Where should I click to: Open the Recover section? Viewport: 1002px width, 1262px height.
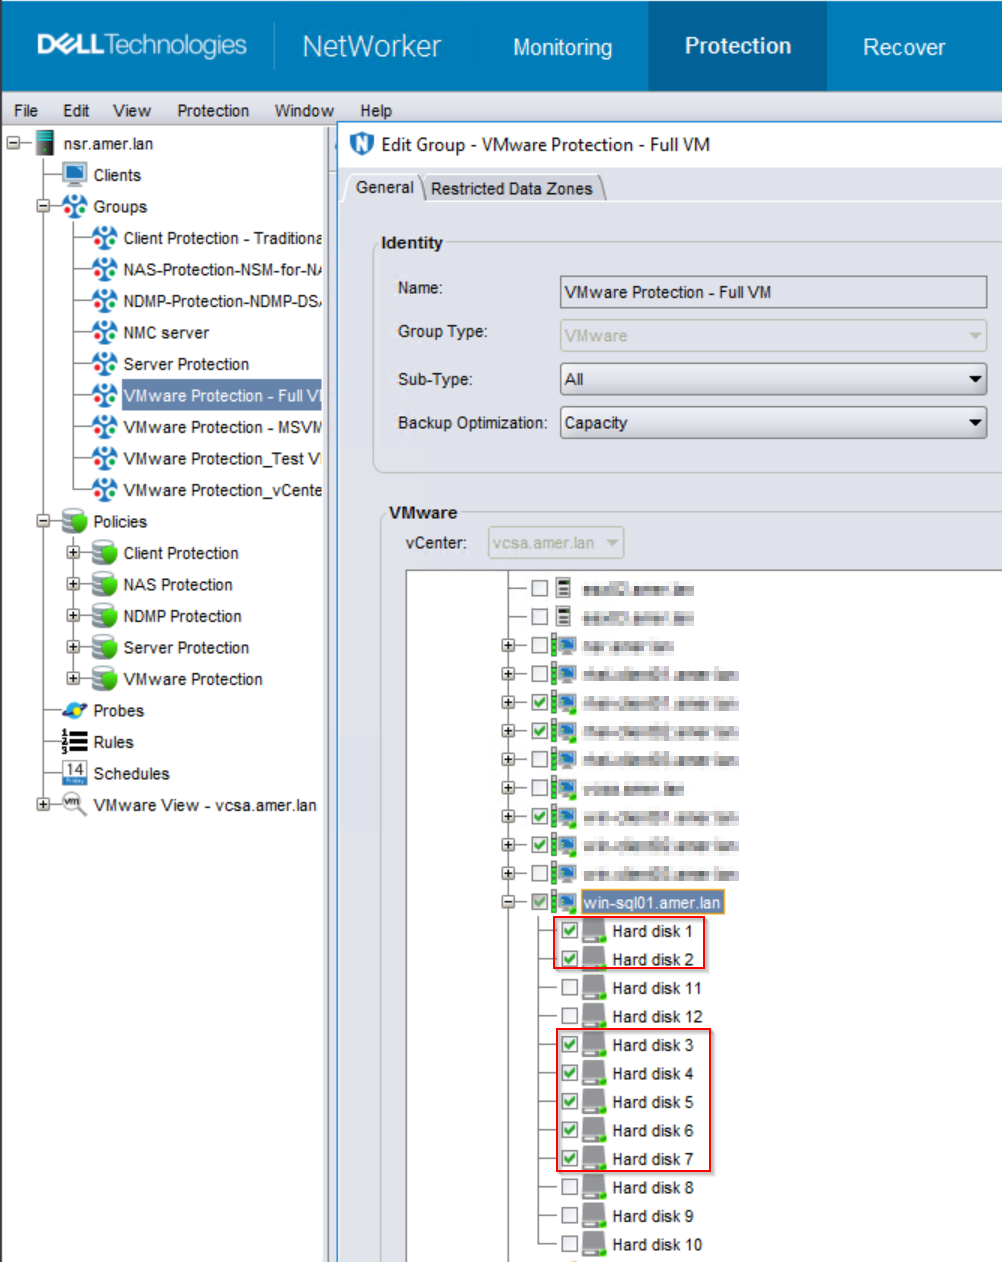click(x=903, y=47)
